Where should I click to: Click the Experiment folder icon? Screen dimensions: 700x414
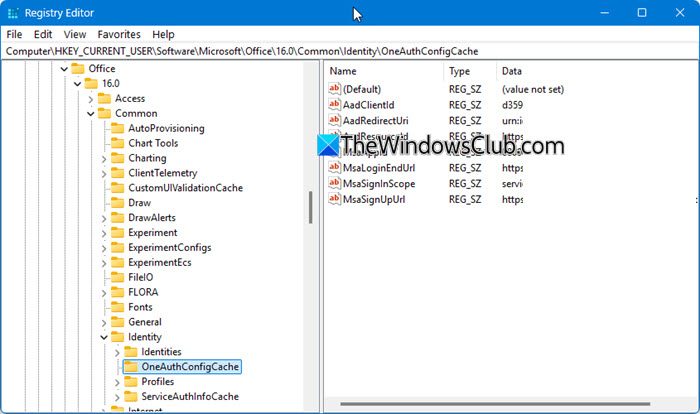click(x=117, y=233)
